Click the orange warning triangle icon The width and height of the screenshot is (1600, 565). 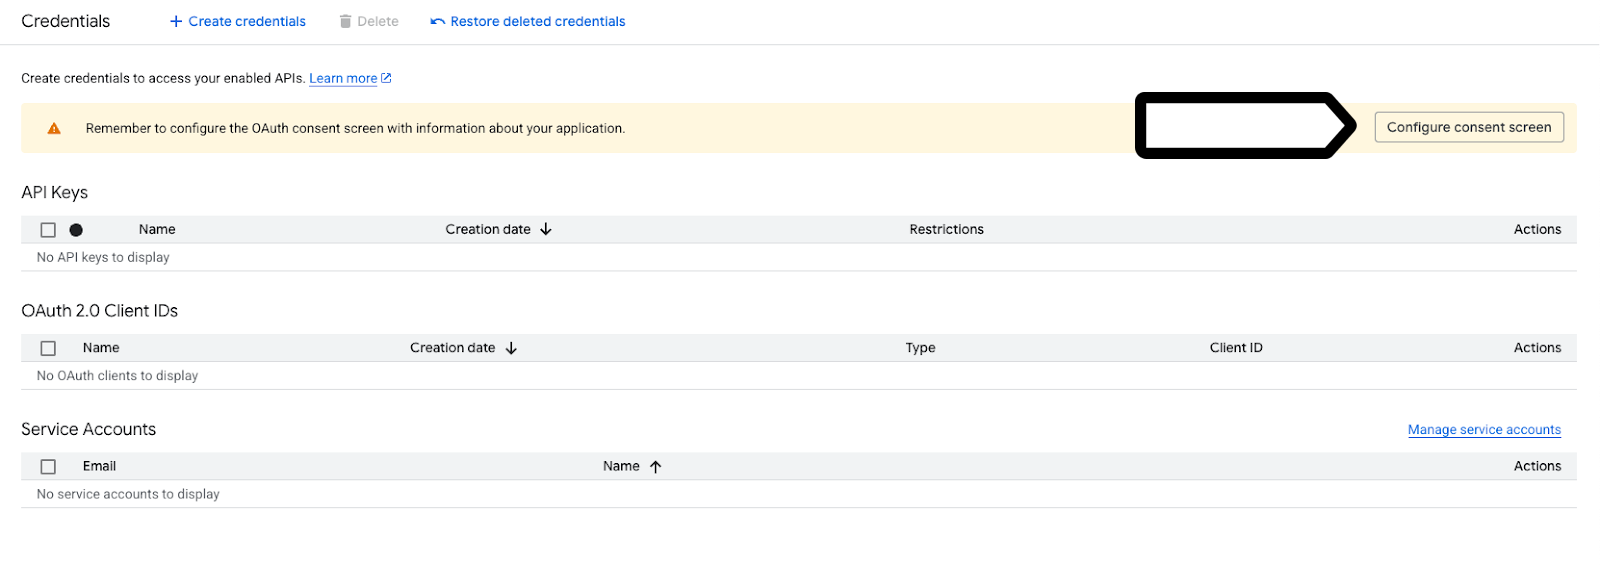pos(54,128)
